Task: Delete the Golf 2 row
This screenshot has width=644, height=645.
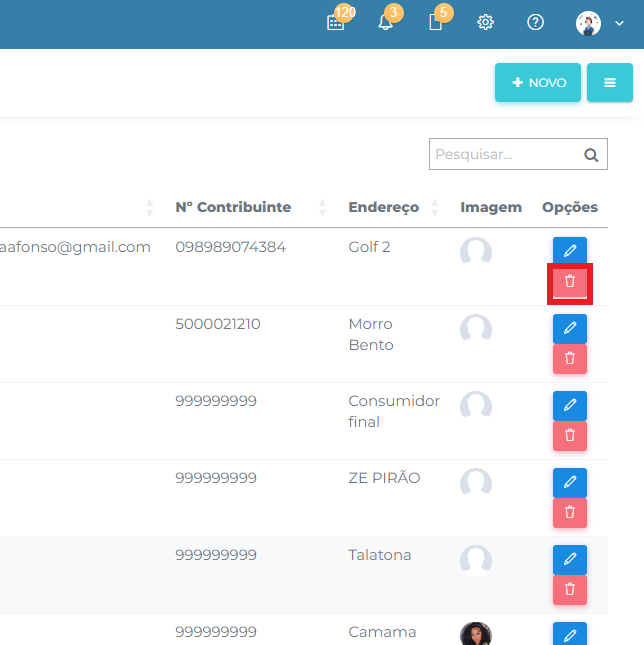Action: pyautogui.click(x=569, y=282)
